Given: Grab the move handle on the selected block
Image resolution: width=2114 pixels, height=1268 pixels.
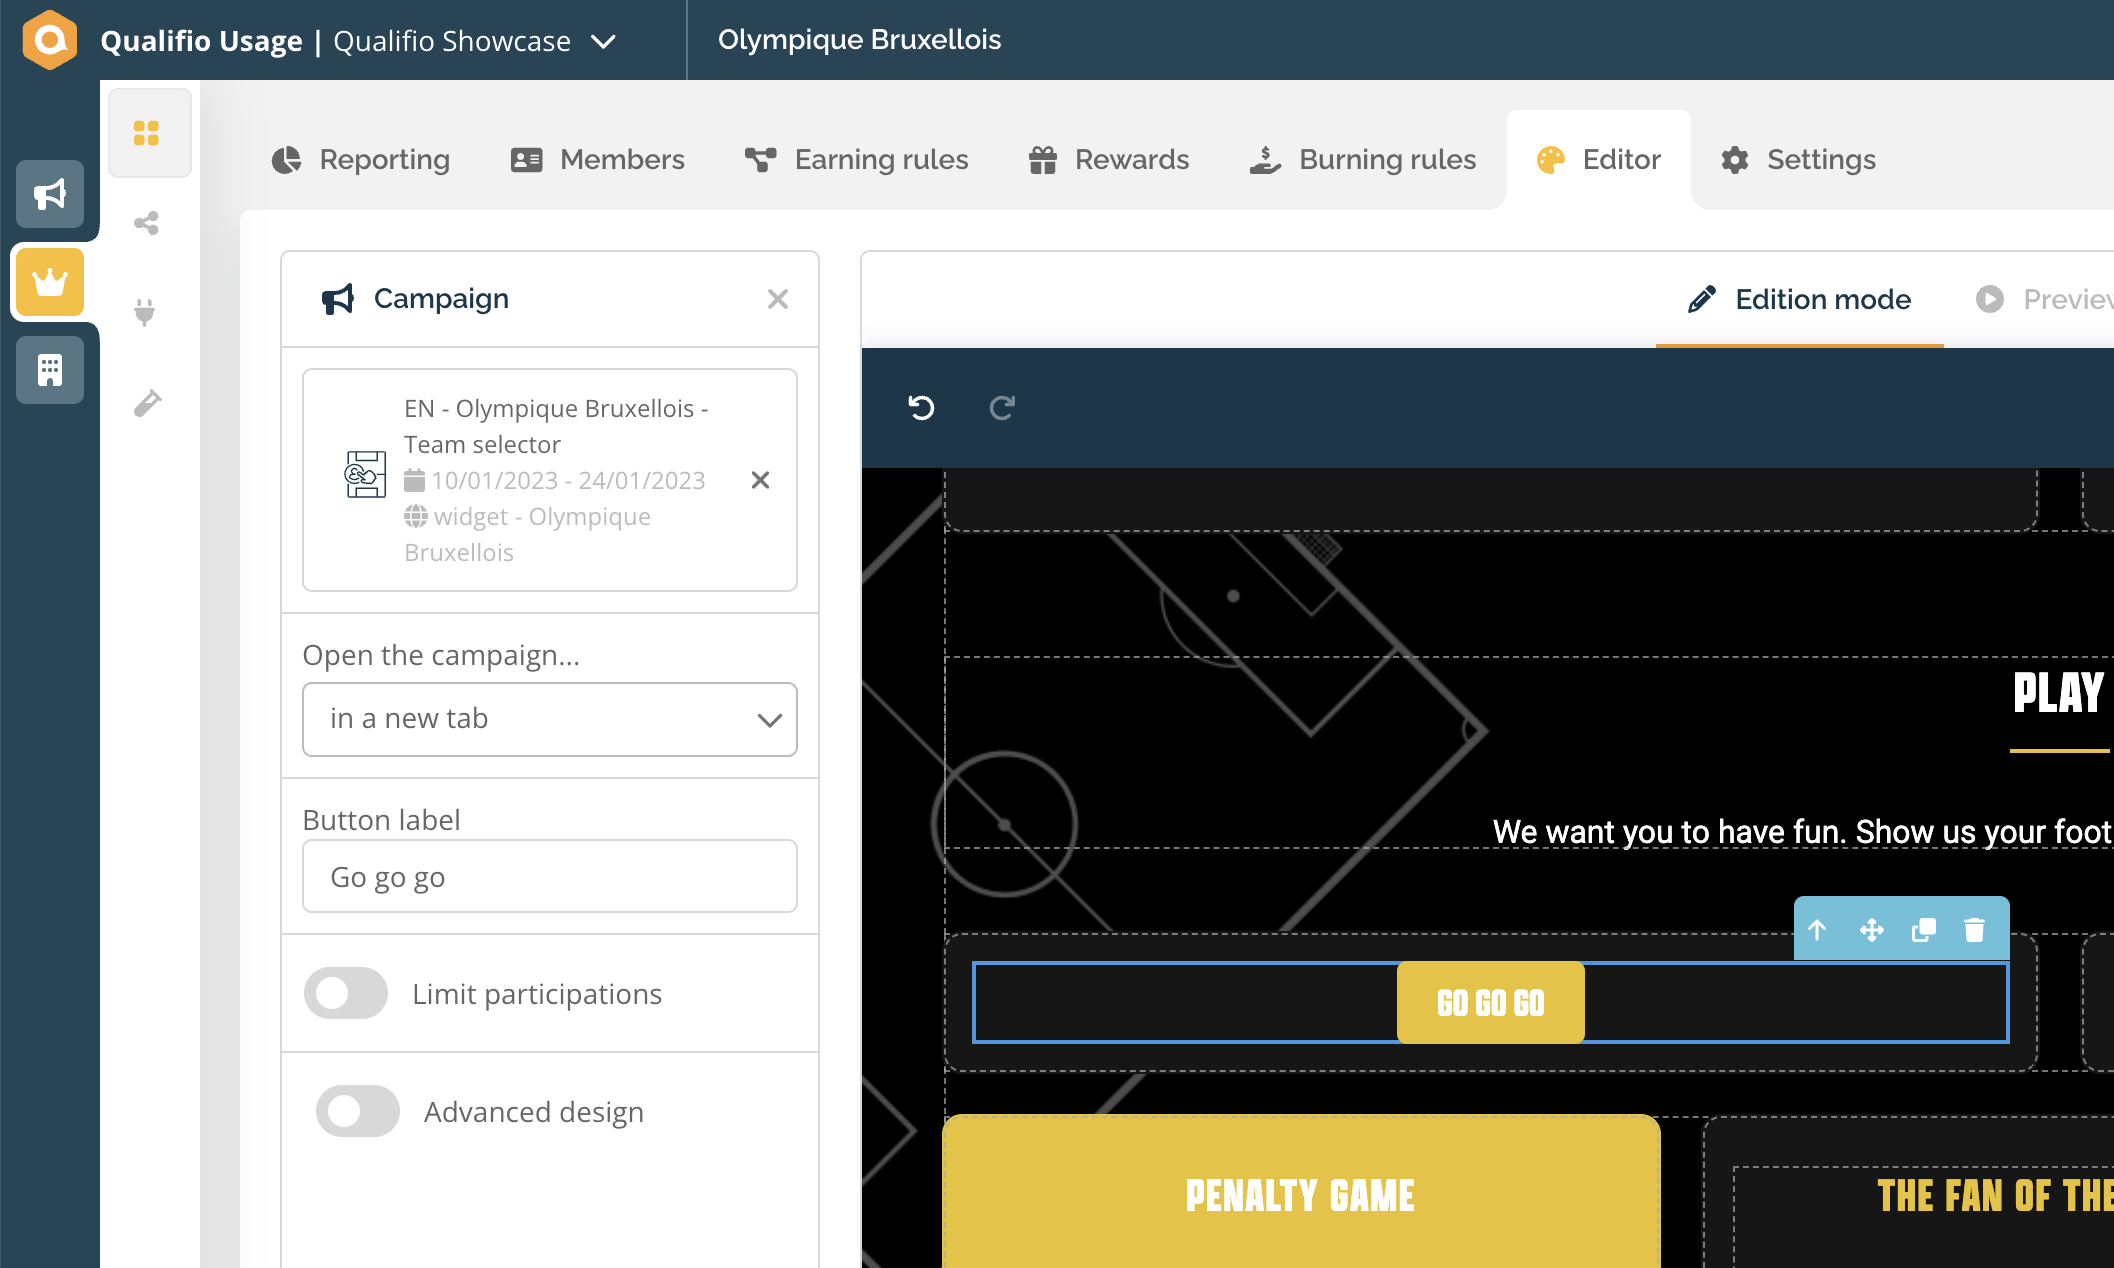Looking at the screenshot, I should (1871, 929).
